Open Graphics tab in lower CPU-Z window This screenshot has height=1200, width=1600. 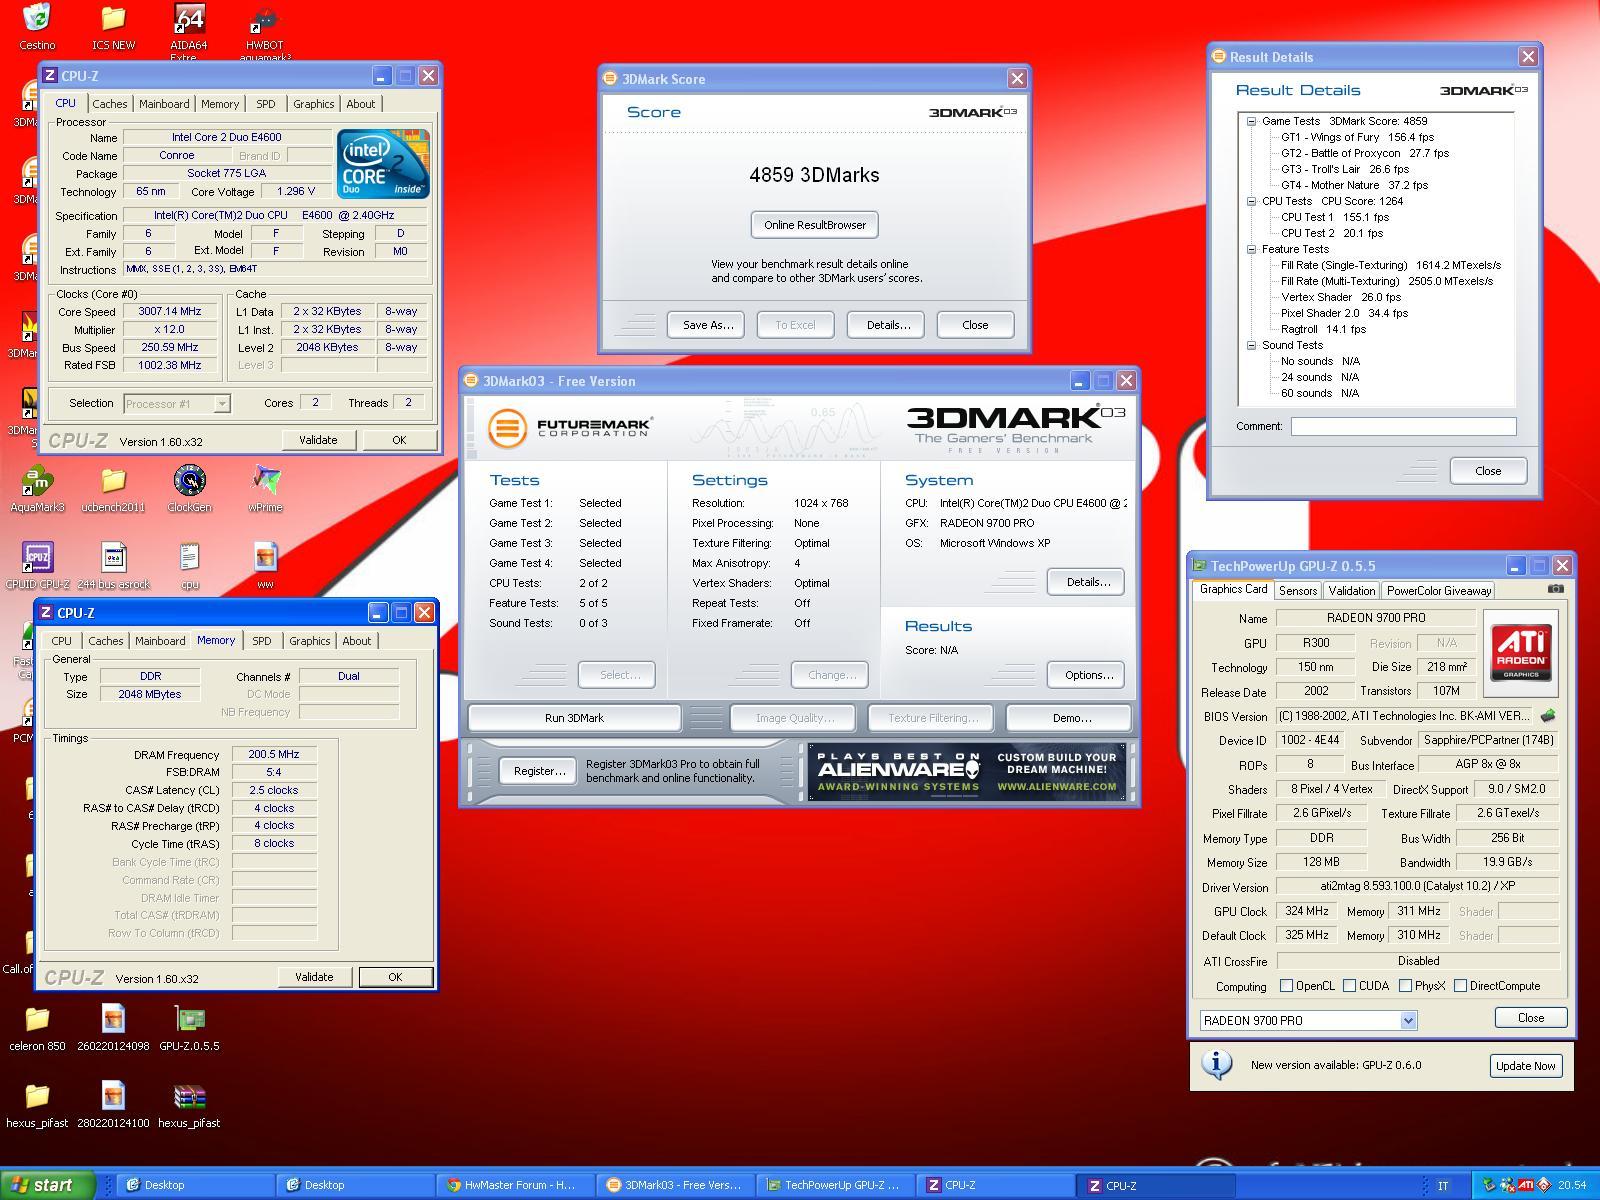(309, 641)
